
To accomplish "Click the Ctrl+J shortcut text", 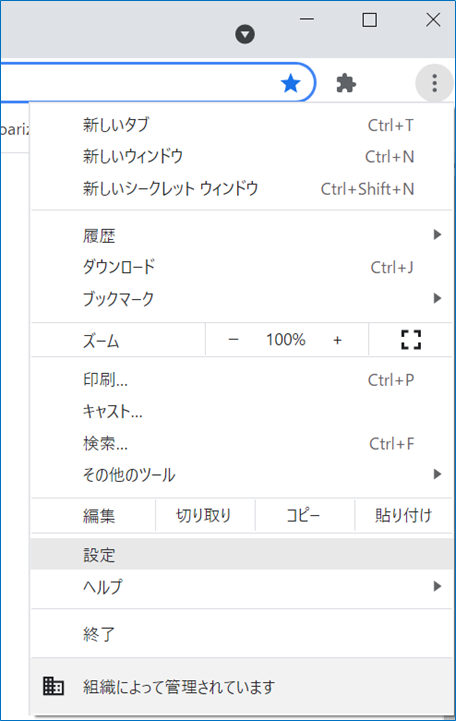I will click(x=392, y=267).
